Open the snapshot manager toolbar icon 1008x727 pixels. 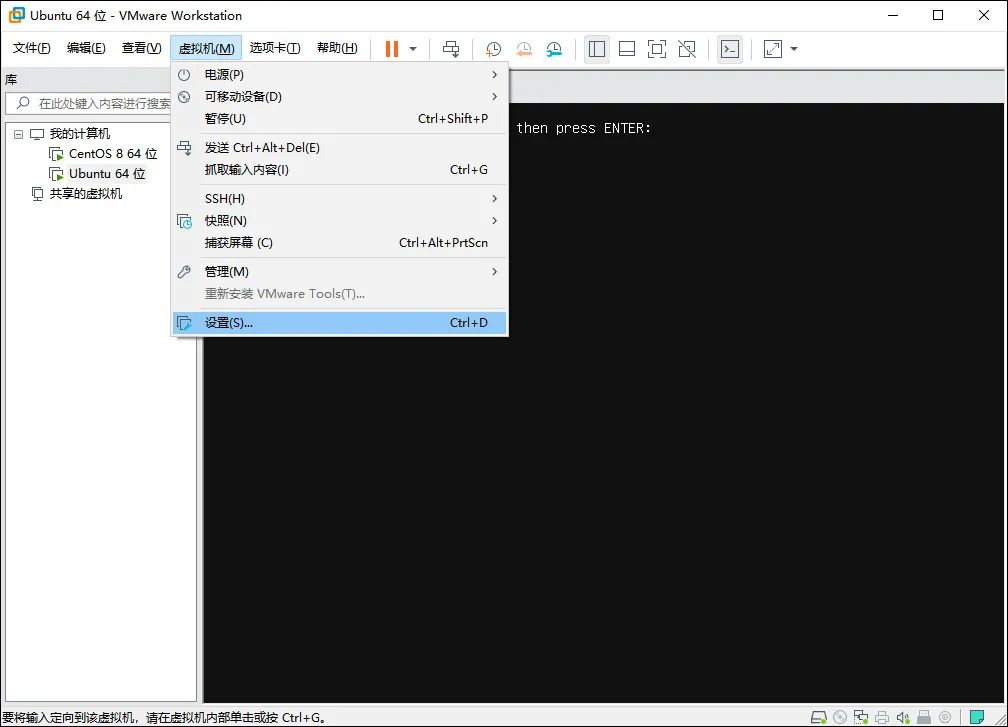click(554, 49)
